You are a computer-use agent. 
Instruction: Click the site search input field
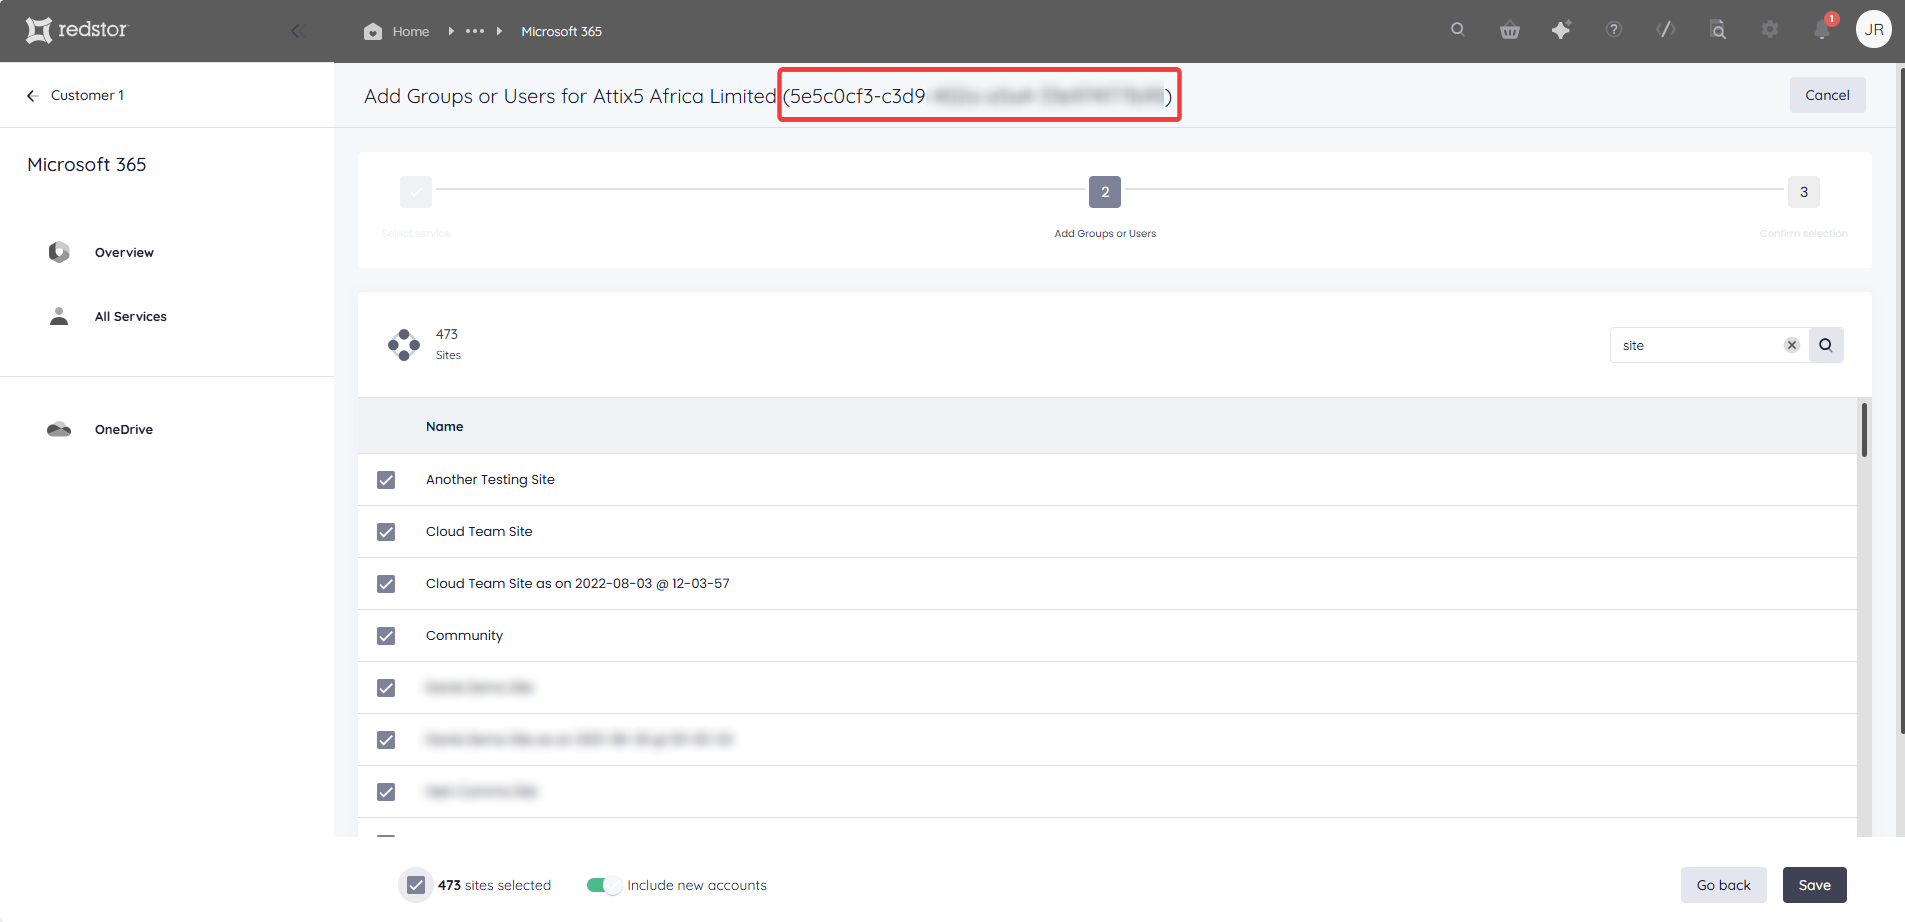click(x=1699, y=345)
